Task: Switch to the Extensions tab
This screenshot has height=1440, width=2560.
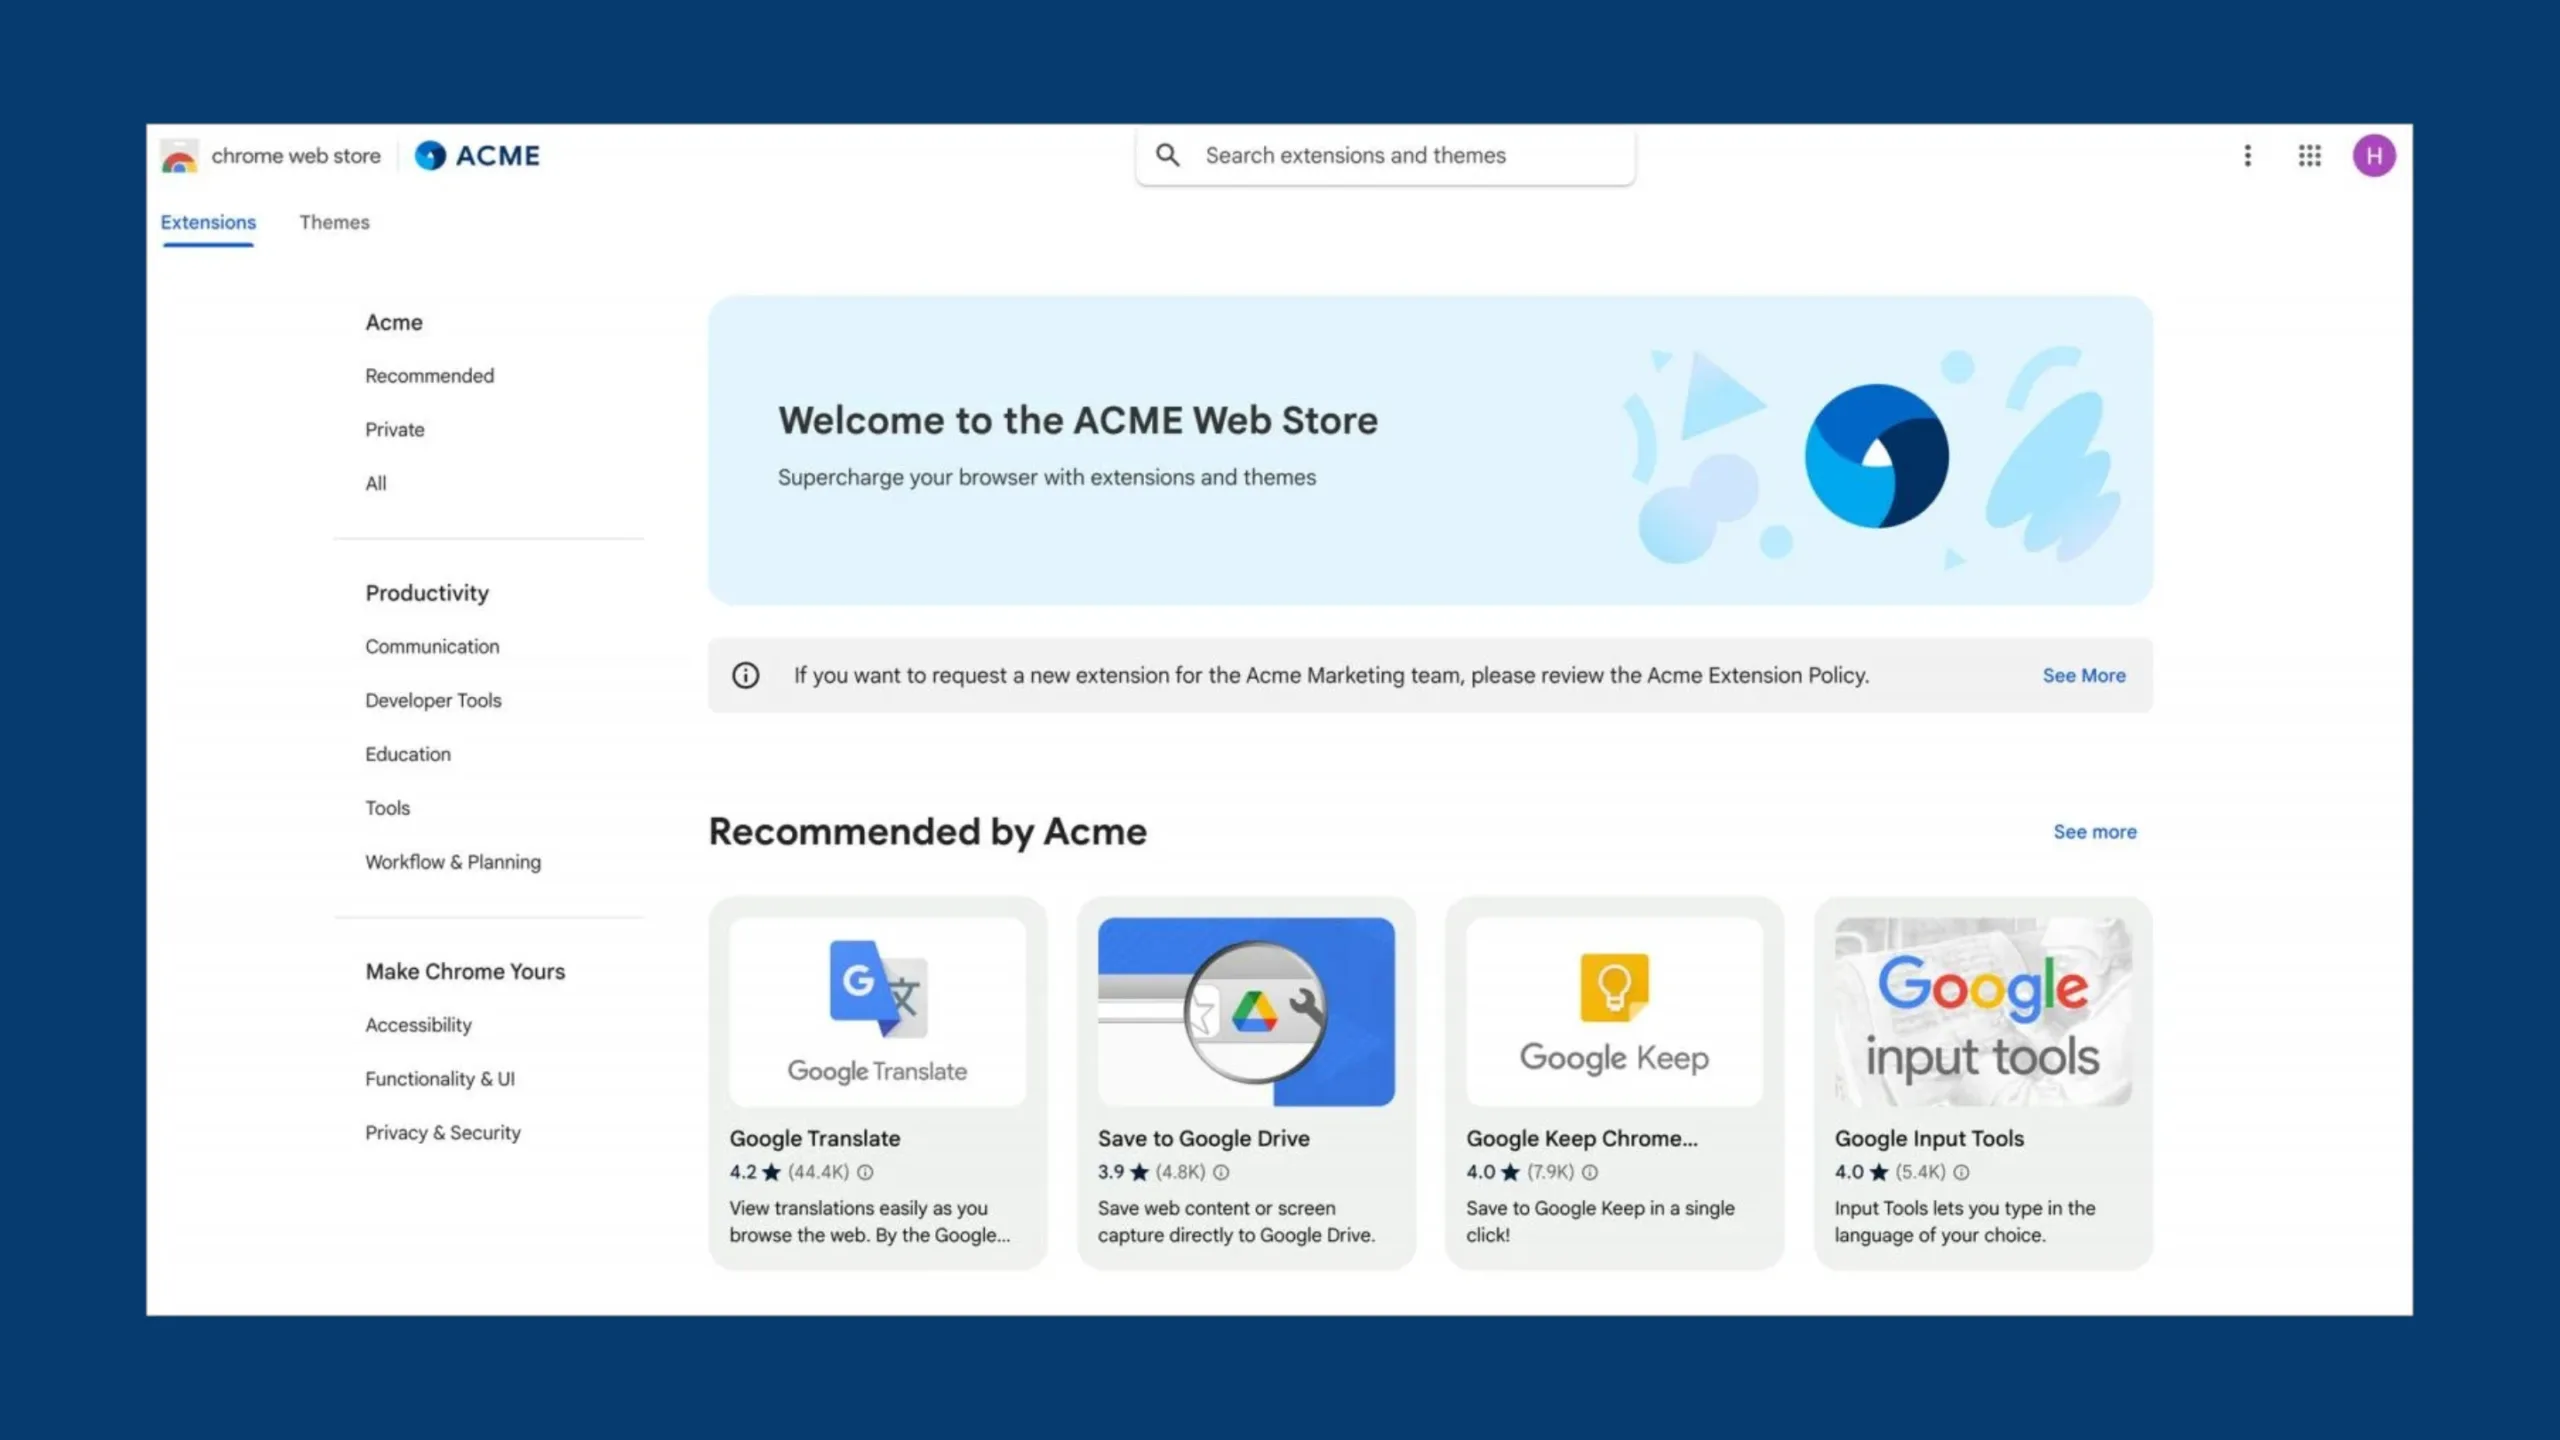Action: [x=208, y=222]
